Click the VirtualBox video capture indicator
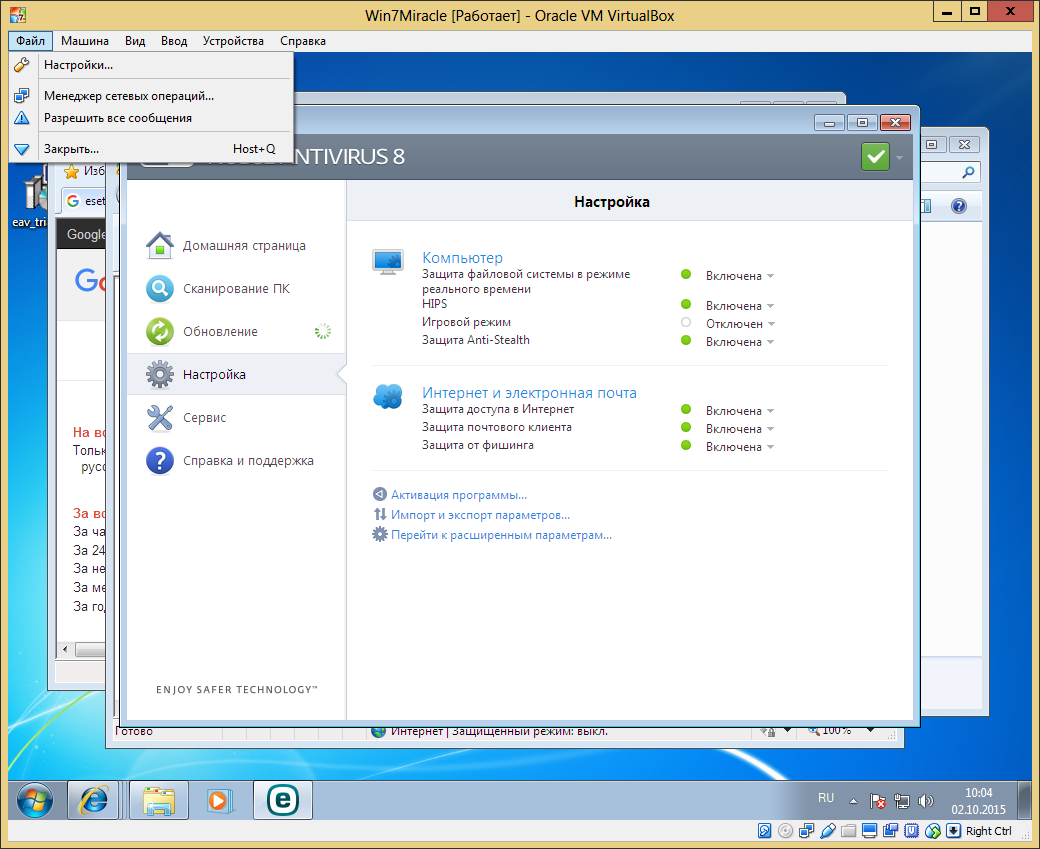Viewport: 1040px width, 849px height. [x=891, y=830]
